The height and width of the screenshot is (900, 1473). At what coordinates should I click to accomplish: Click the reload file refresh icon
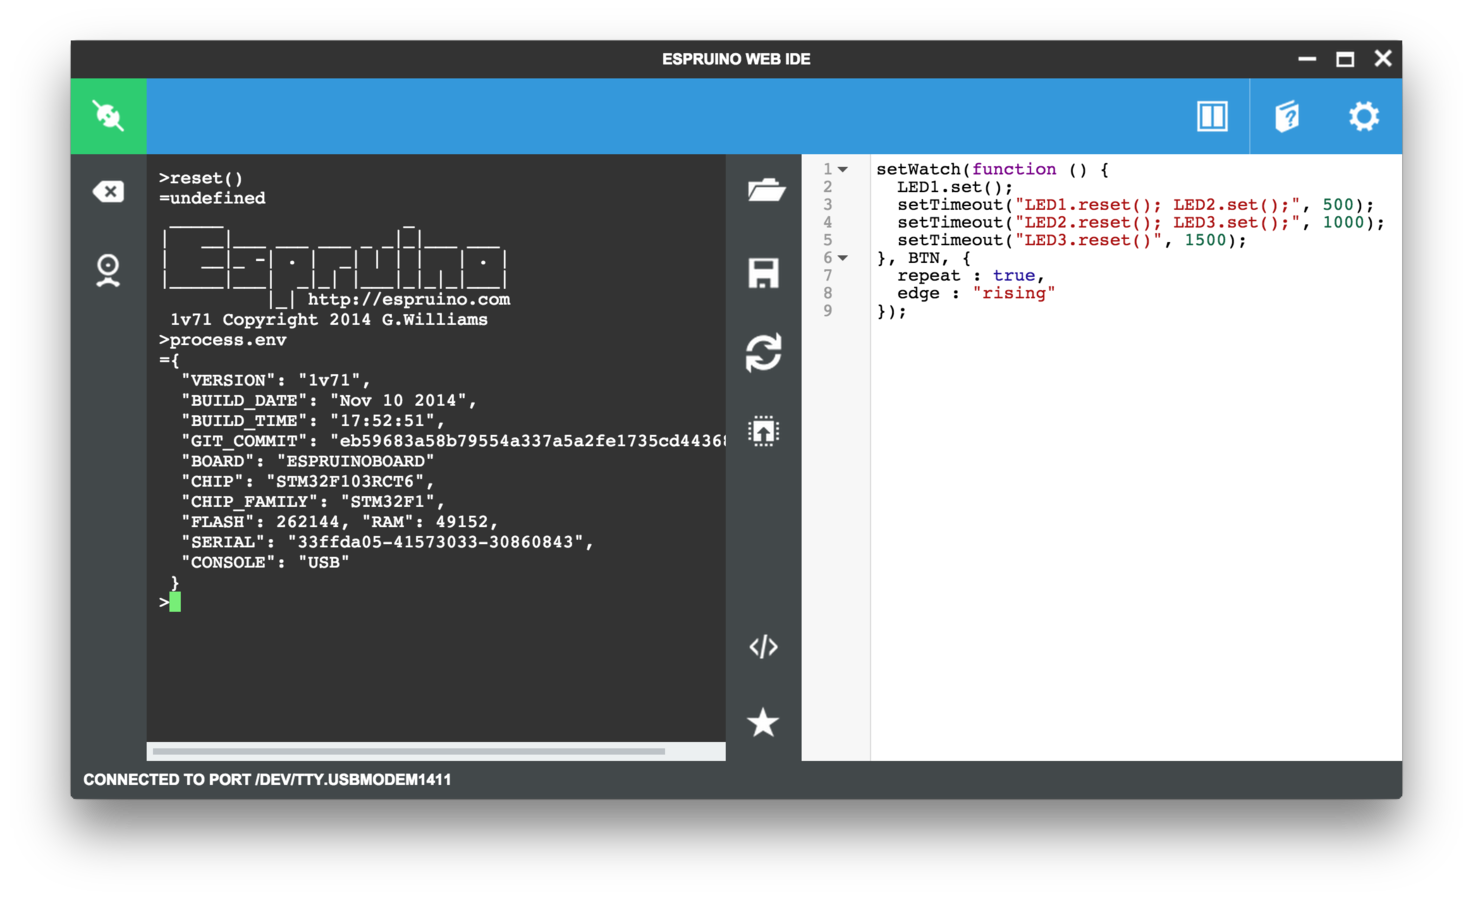tap(763, 352)
